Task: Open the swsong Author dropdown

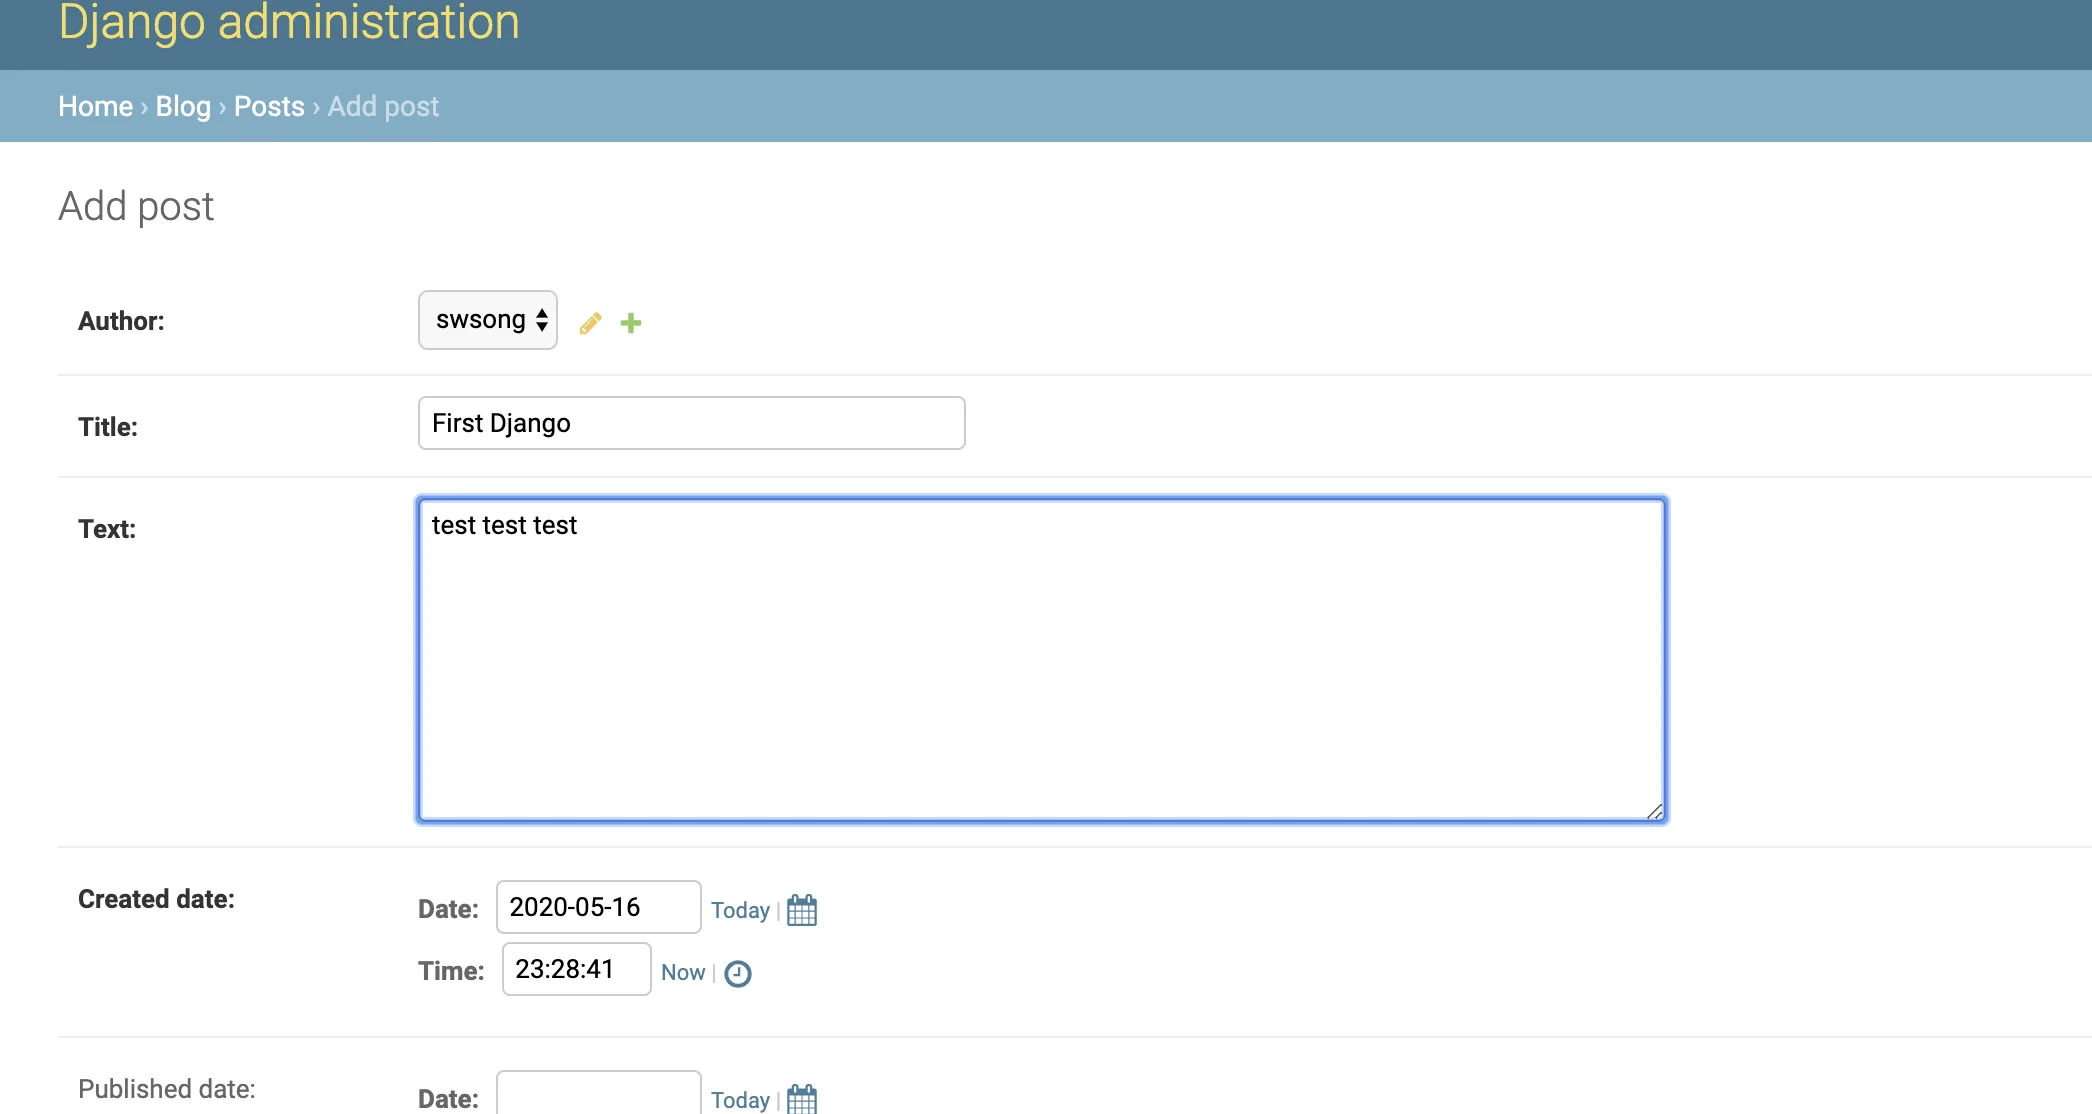Action: (488, 320)
